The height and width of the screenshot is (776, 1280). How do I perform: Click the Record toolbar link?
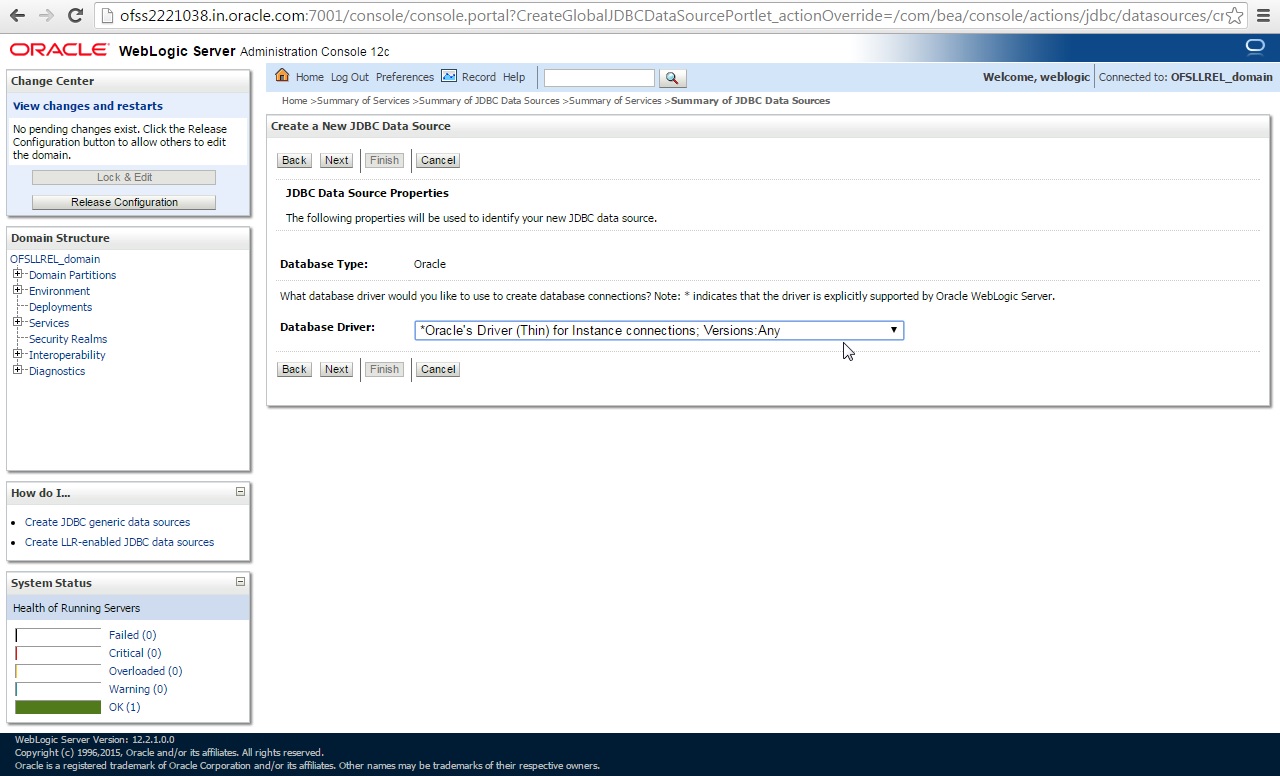479,77
